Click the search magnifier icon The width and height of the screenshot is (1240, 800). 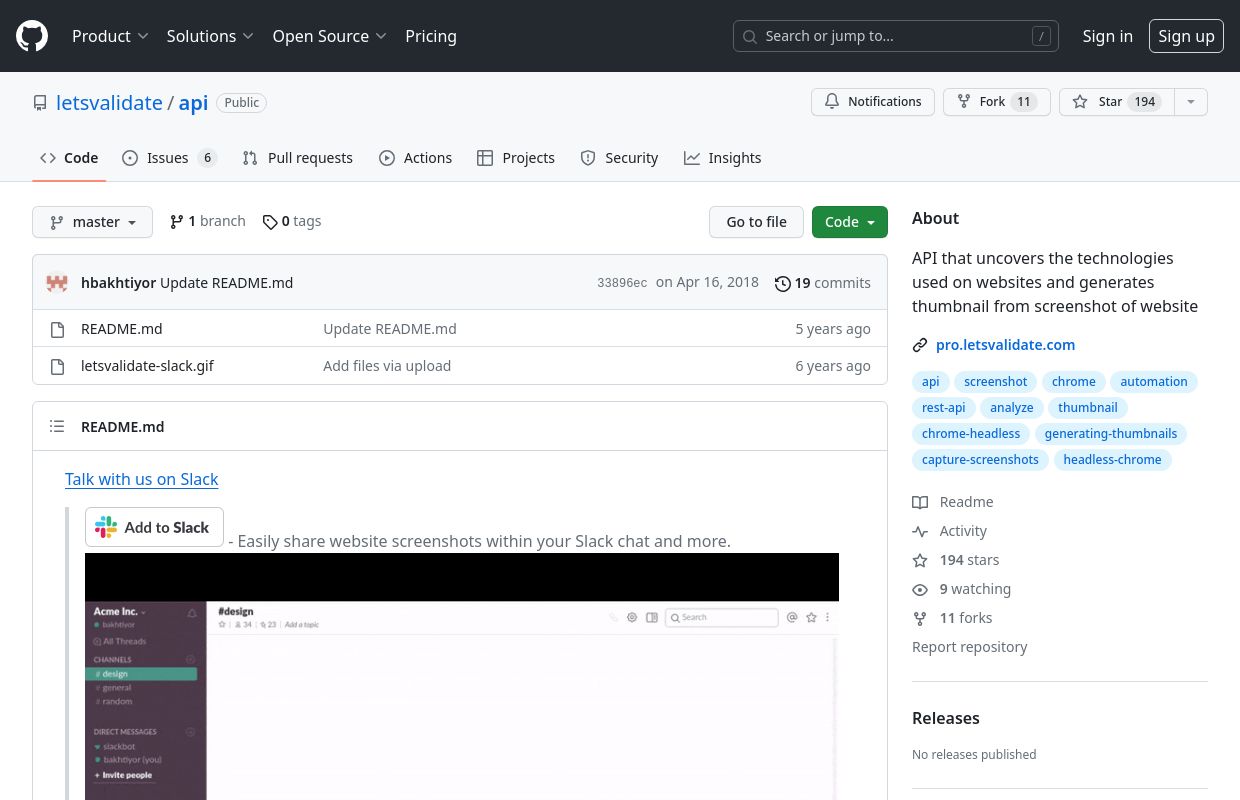click(750, 36)
